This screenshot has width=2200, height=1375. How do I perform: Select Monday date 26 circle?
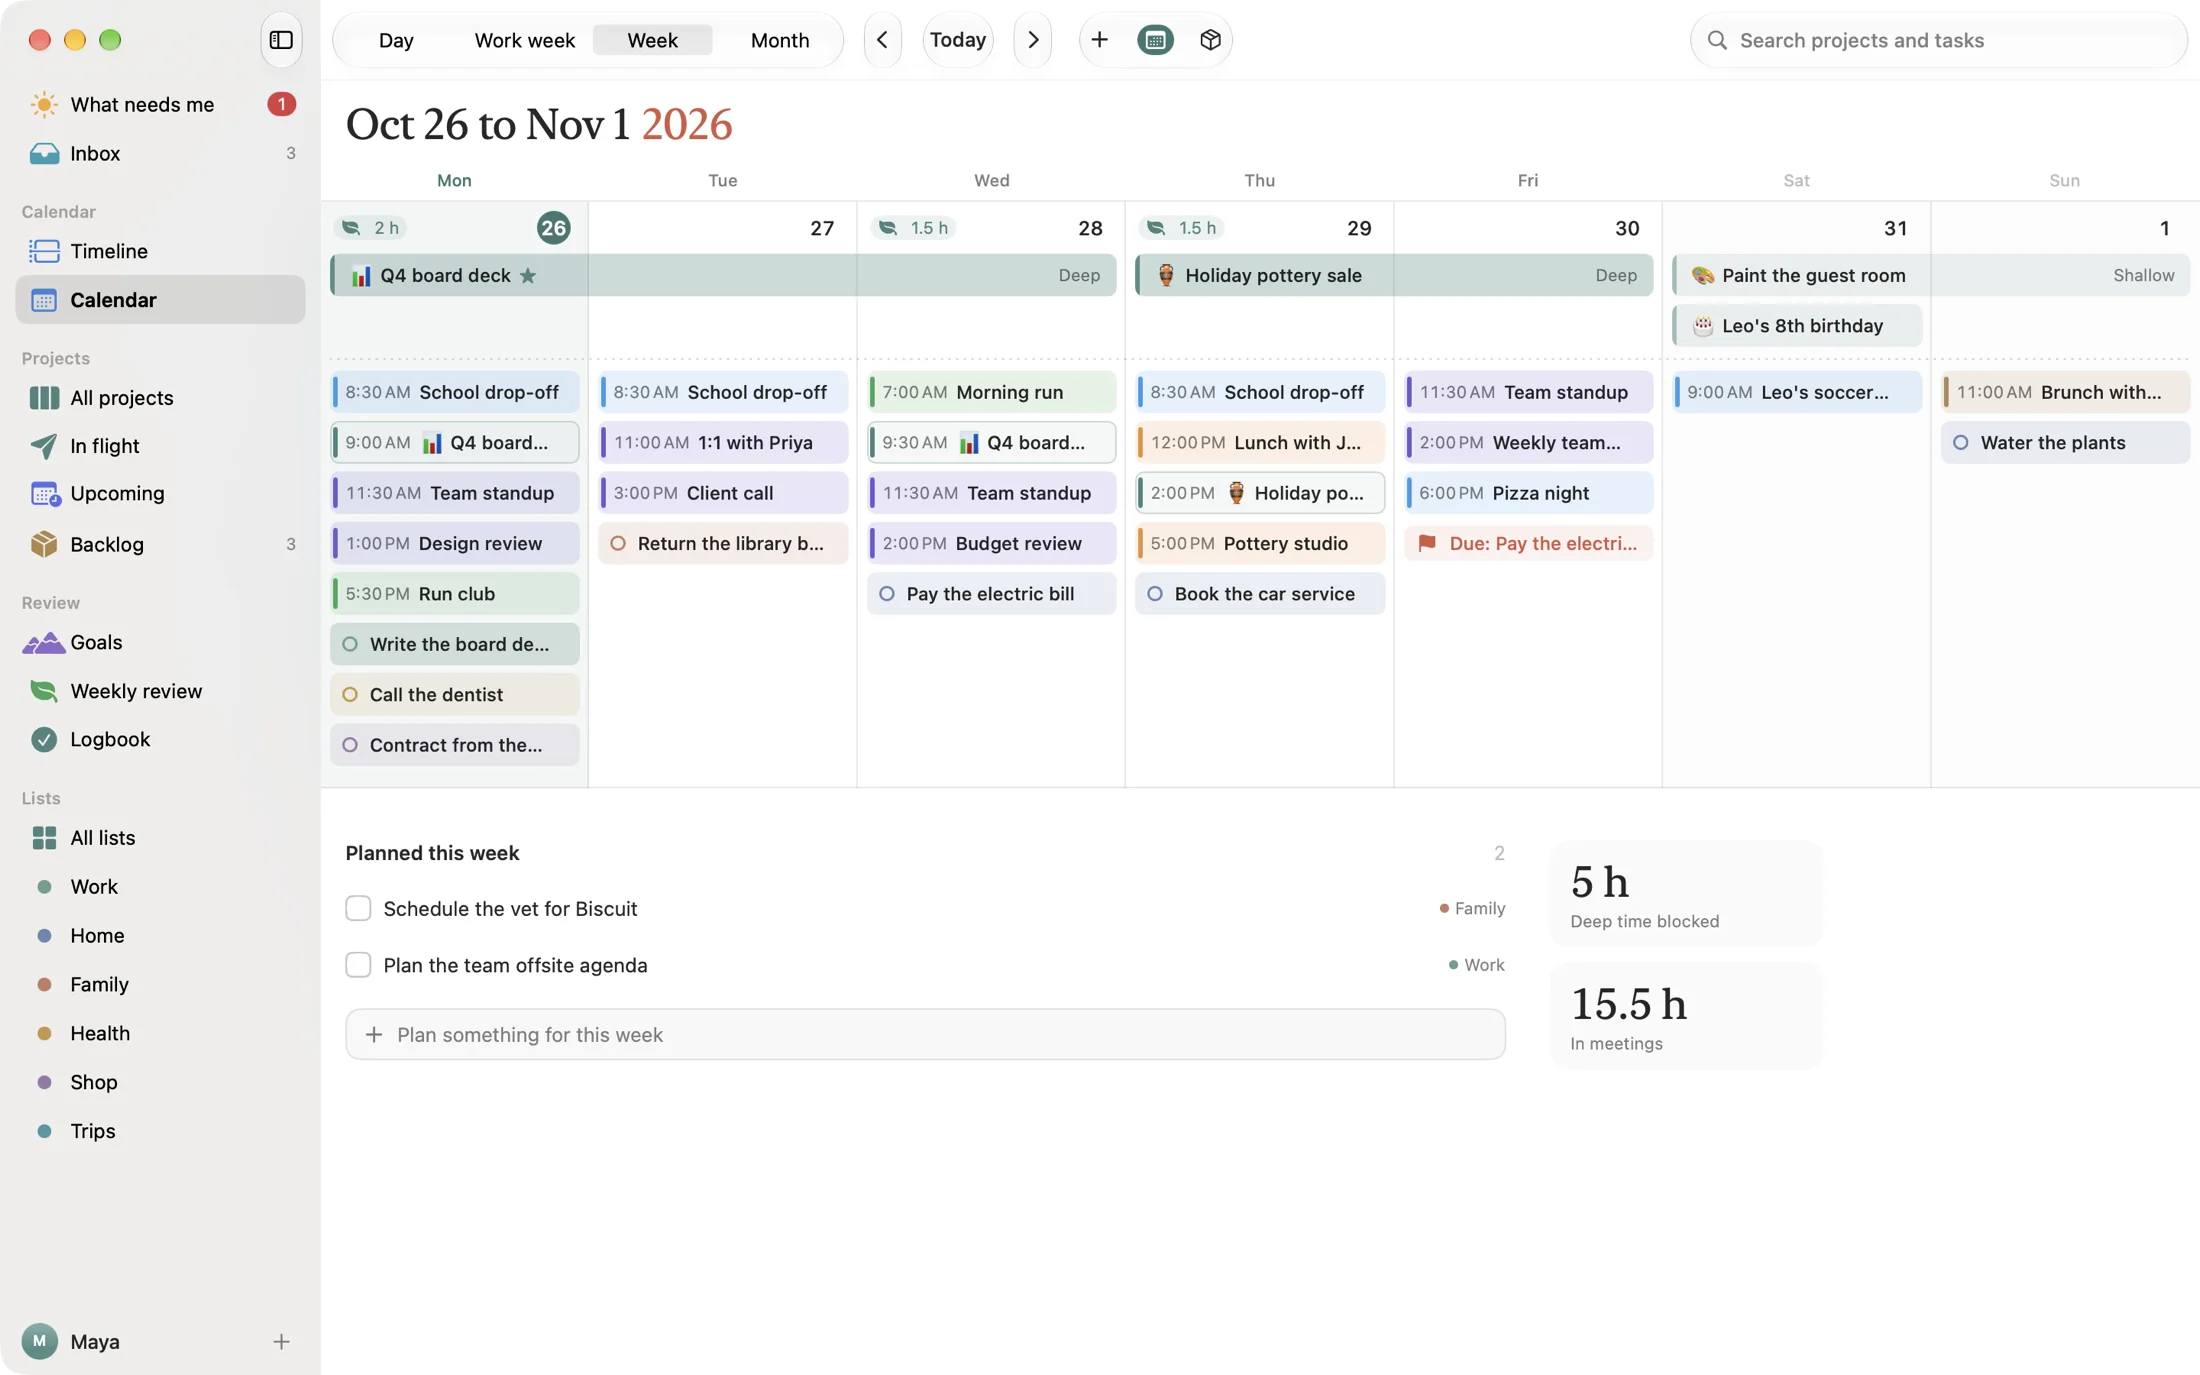click(553, 228)
